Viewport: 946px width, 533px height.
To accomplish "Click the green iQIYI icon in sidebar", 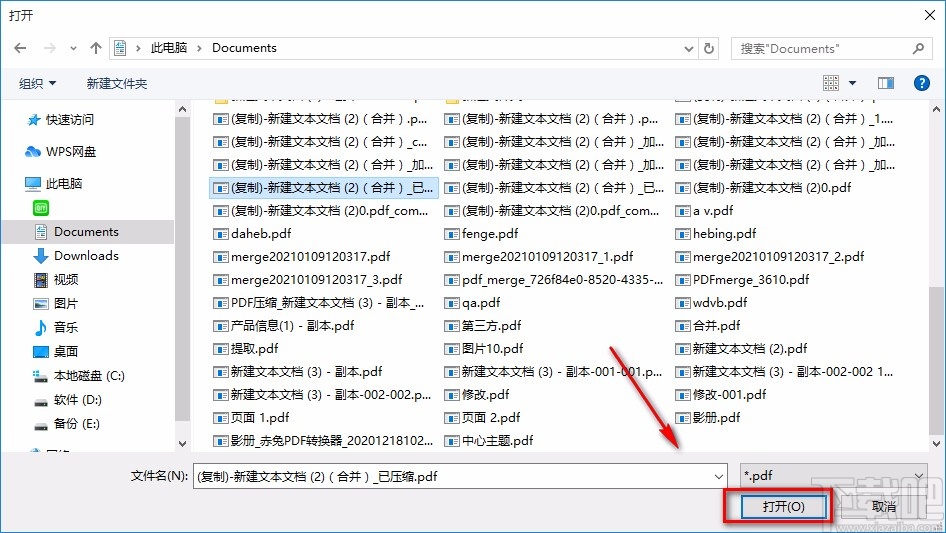I will pos(40,208).
